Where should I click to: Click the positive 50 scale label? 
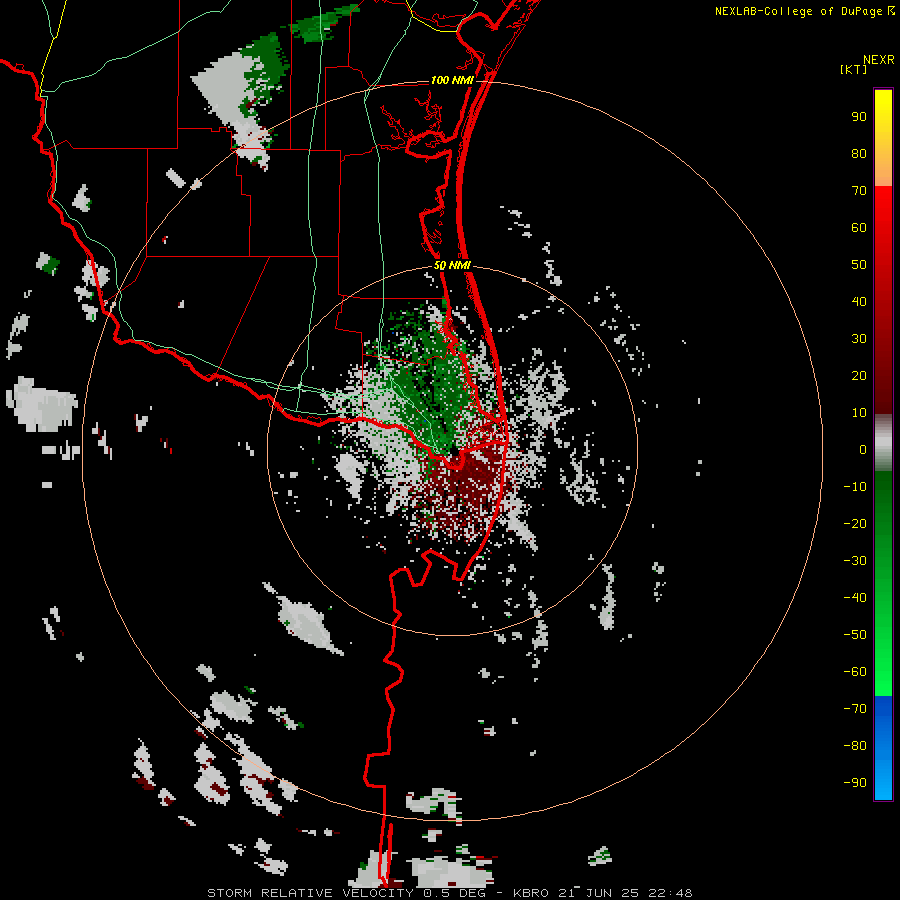click(x=859, y=265)
